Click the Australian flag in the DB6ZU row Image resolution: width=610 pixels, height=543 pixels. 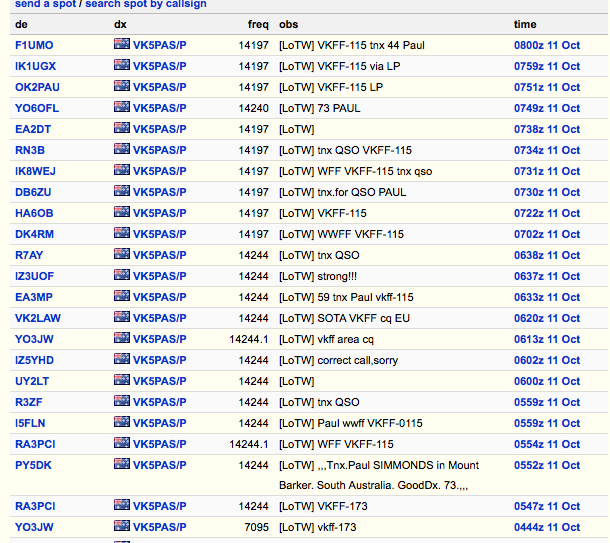click(122, 191)
